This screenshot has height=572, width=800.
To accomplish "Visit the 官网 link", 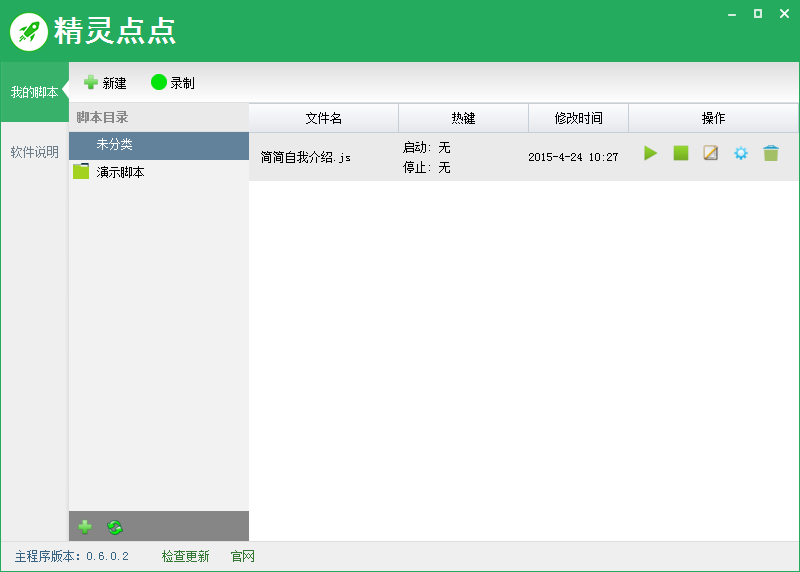I will pyautogui.click(x=243, y=556).
